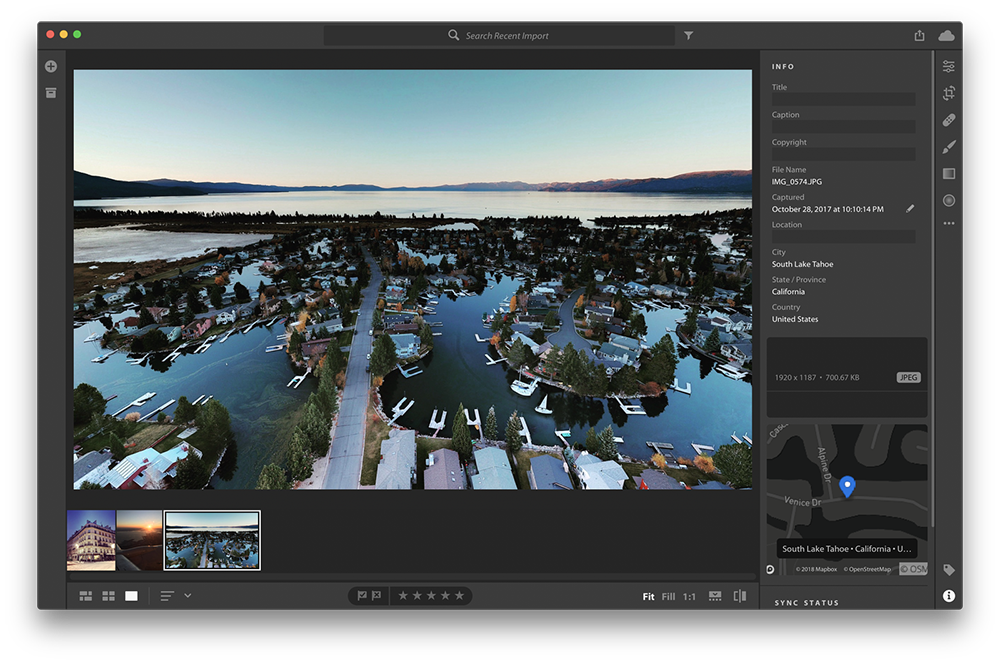
Task: Click the blue map location pin
Action: [847, 486]
